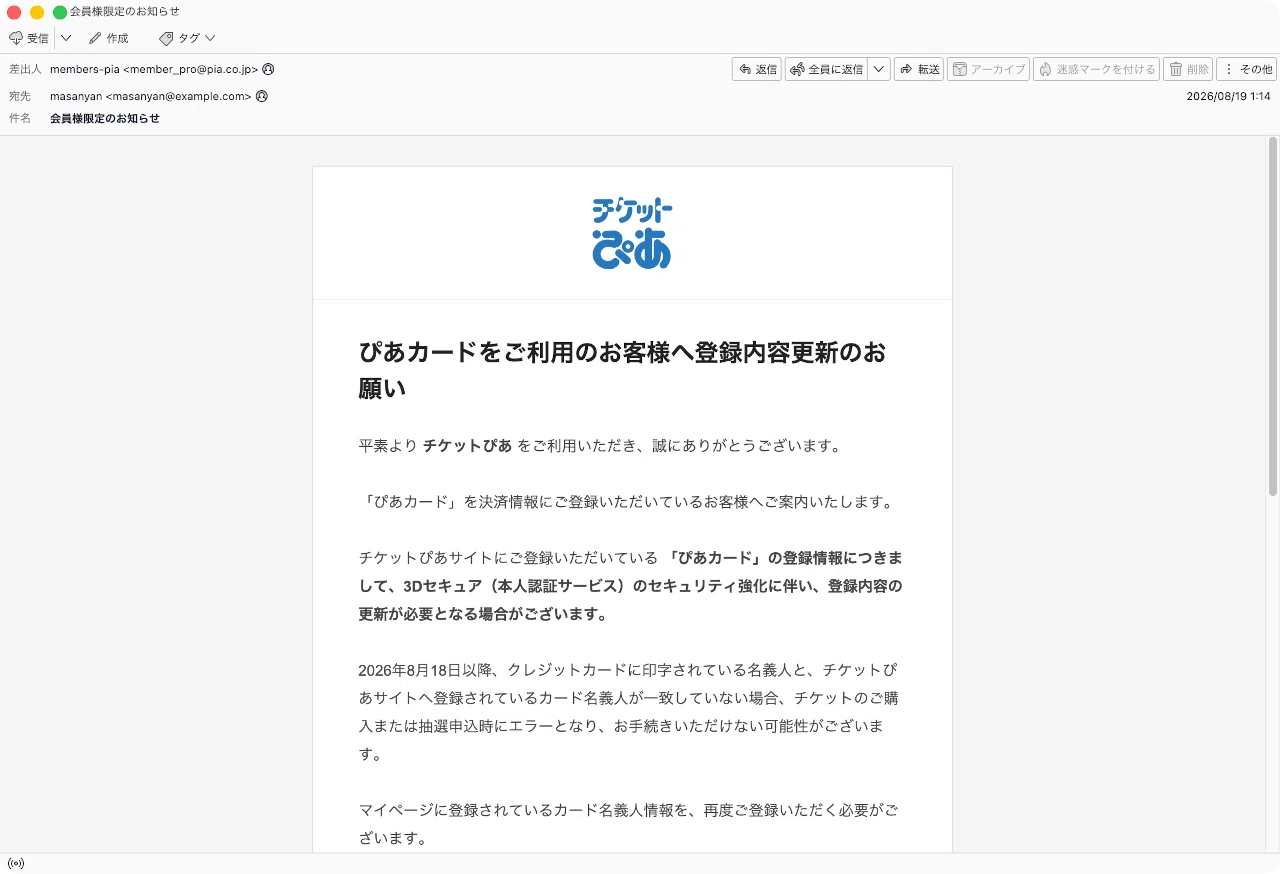Forward the message with 転送
This screenshot has height=874, width=1280.
click(919, 69)
